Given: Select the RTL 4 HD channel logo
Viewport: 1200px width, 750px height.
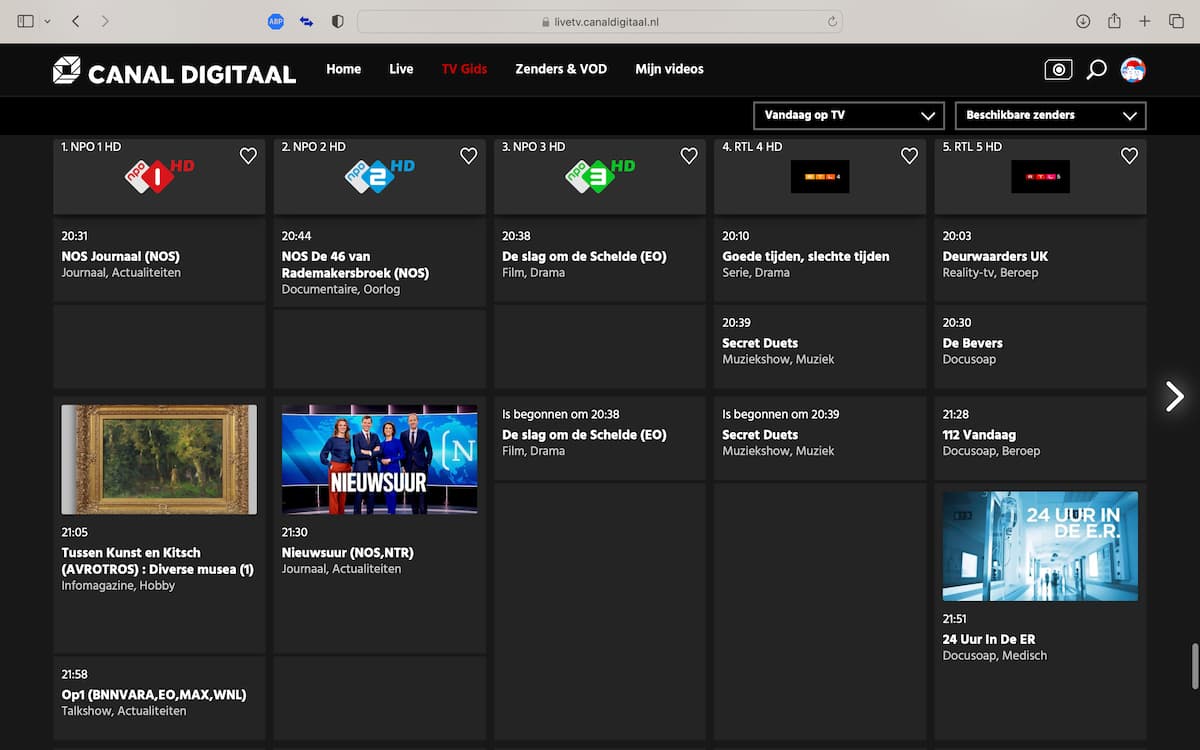Looking at the screenshot, I should click(x=819, y=176).
